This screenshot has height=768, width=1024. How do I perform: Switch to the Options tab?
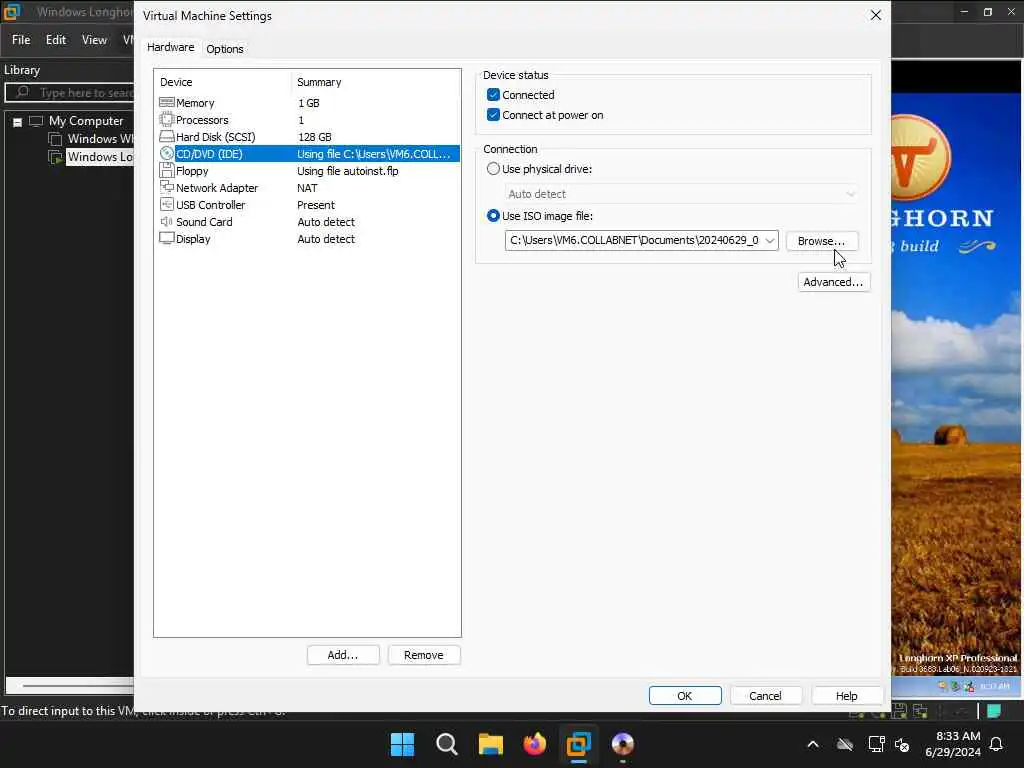pyautogui.click(x=225, y=48)
